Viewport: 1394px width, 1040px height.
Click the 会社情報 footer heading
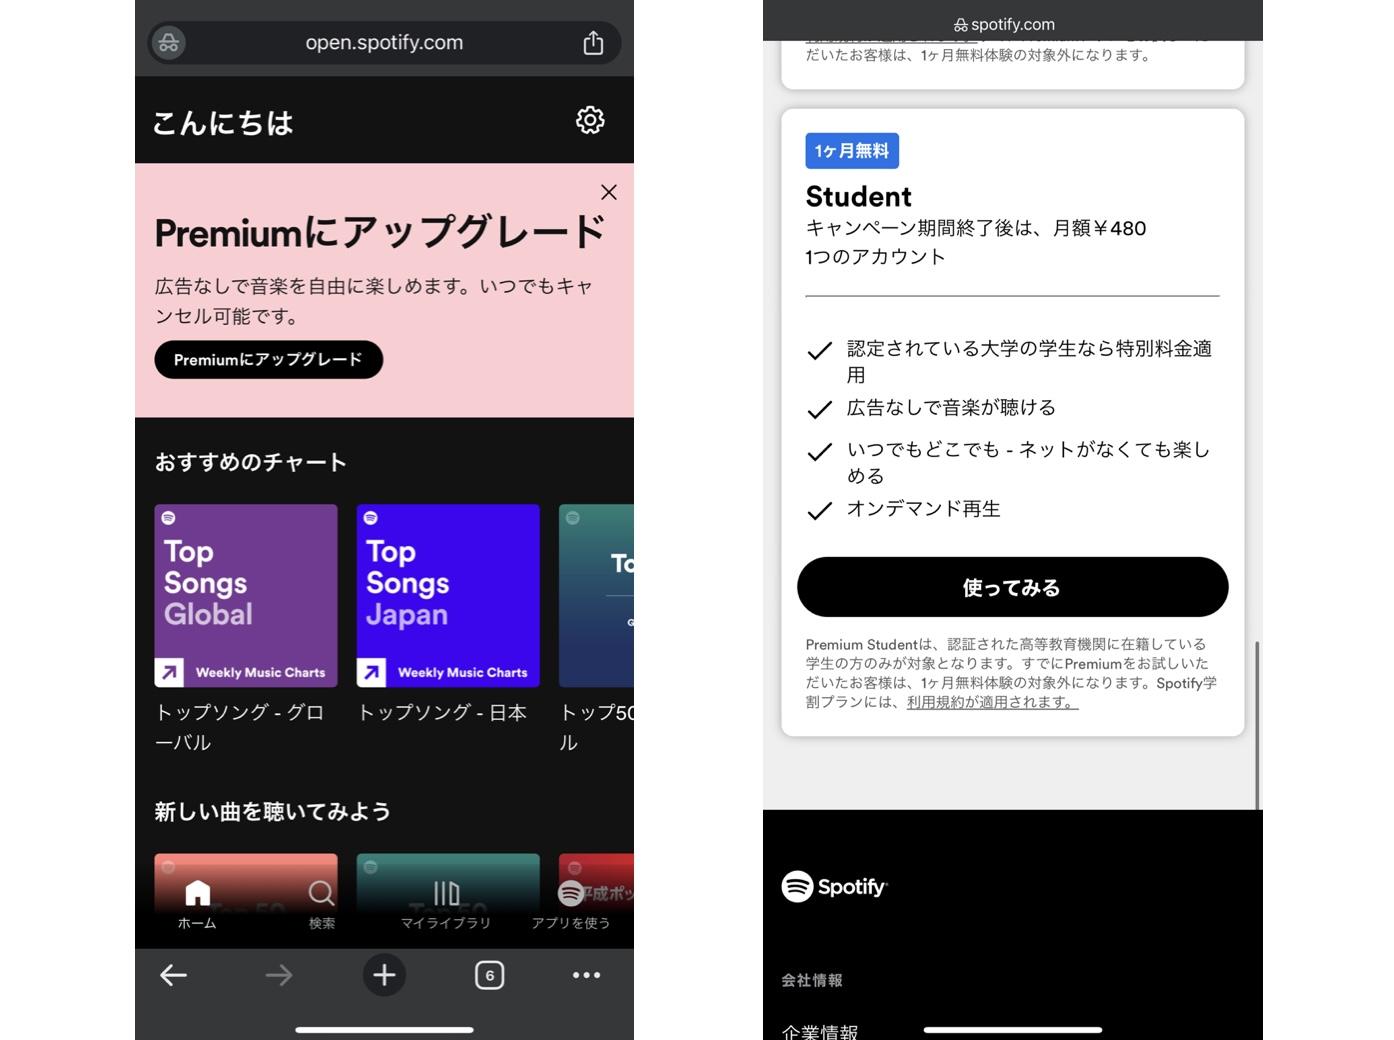[812, 980]
